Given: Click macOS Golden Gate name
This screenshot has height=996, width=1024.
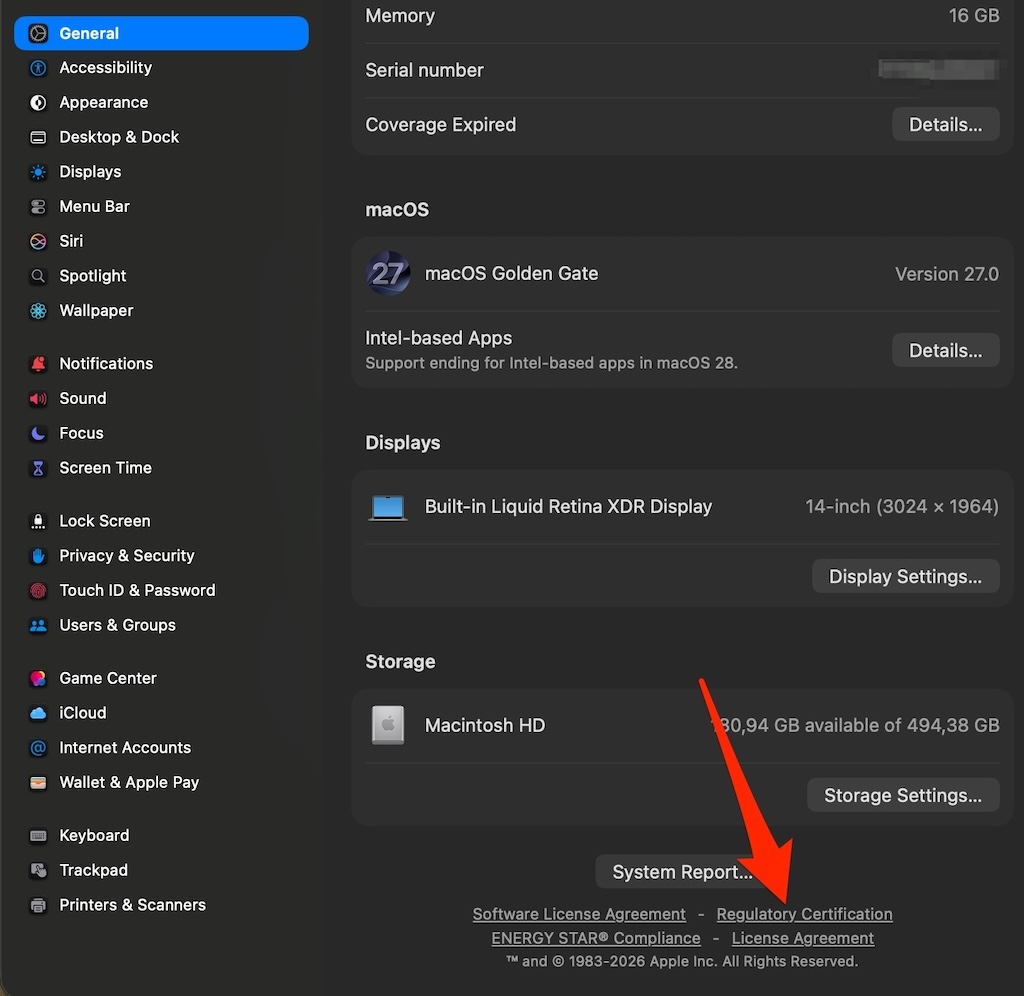Looking at the screenshot, I should click(511, 274).
